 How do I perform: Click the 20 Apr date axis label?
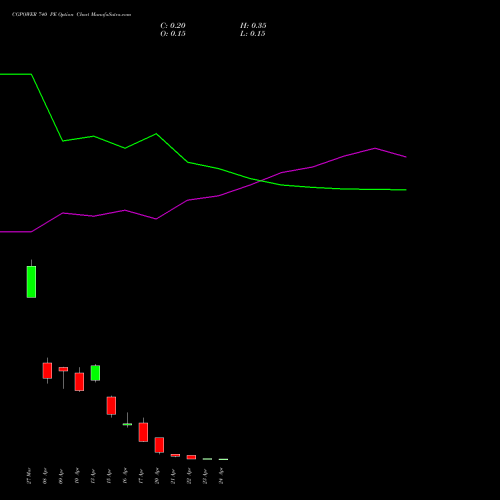pos(157,476)
